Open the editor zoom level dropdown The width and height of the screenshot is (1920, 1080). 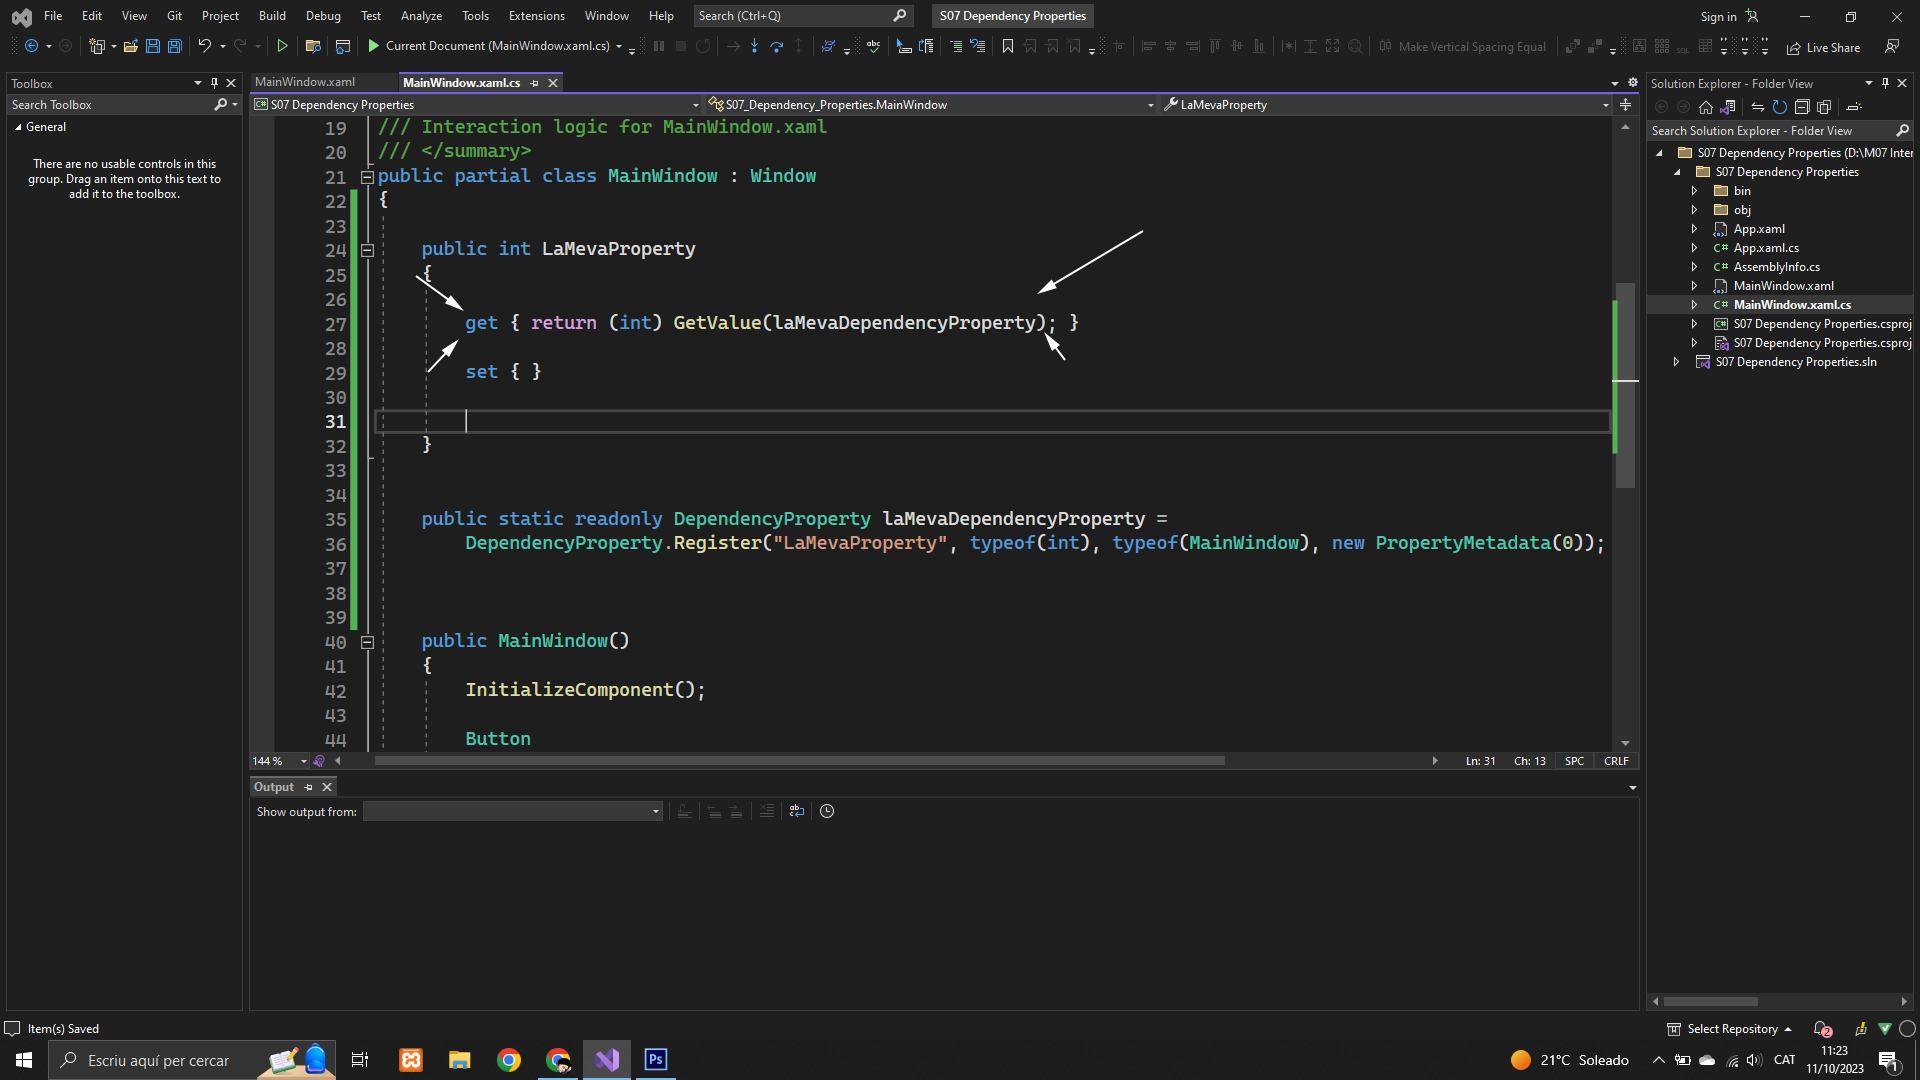303,761
